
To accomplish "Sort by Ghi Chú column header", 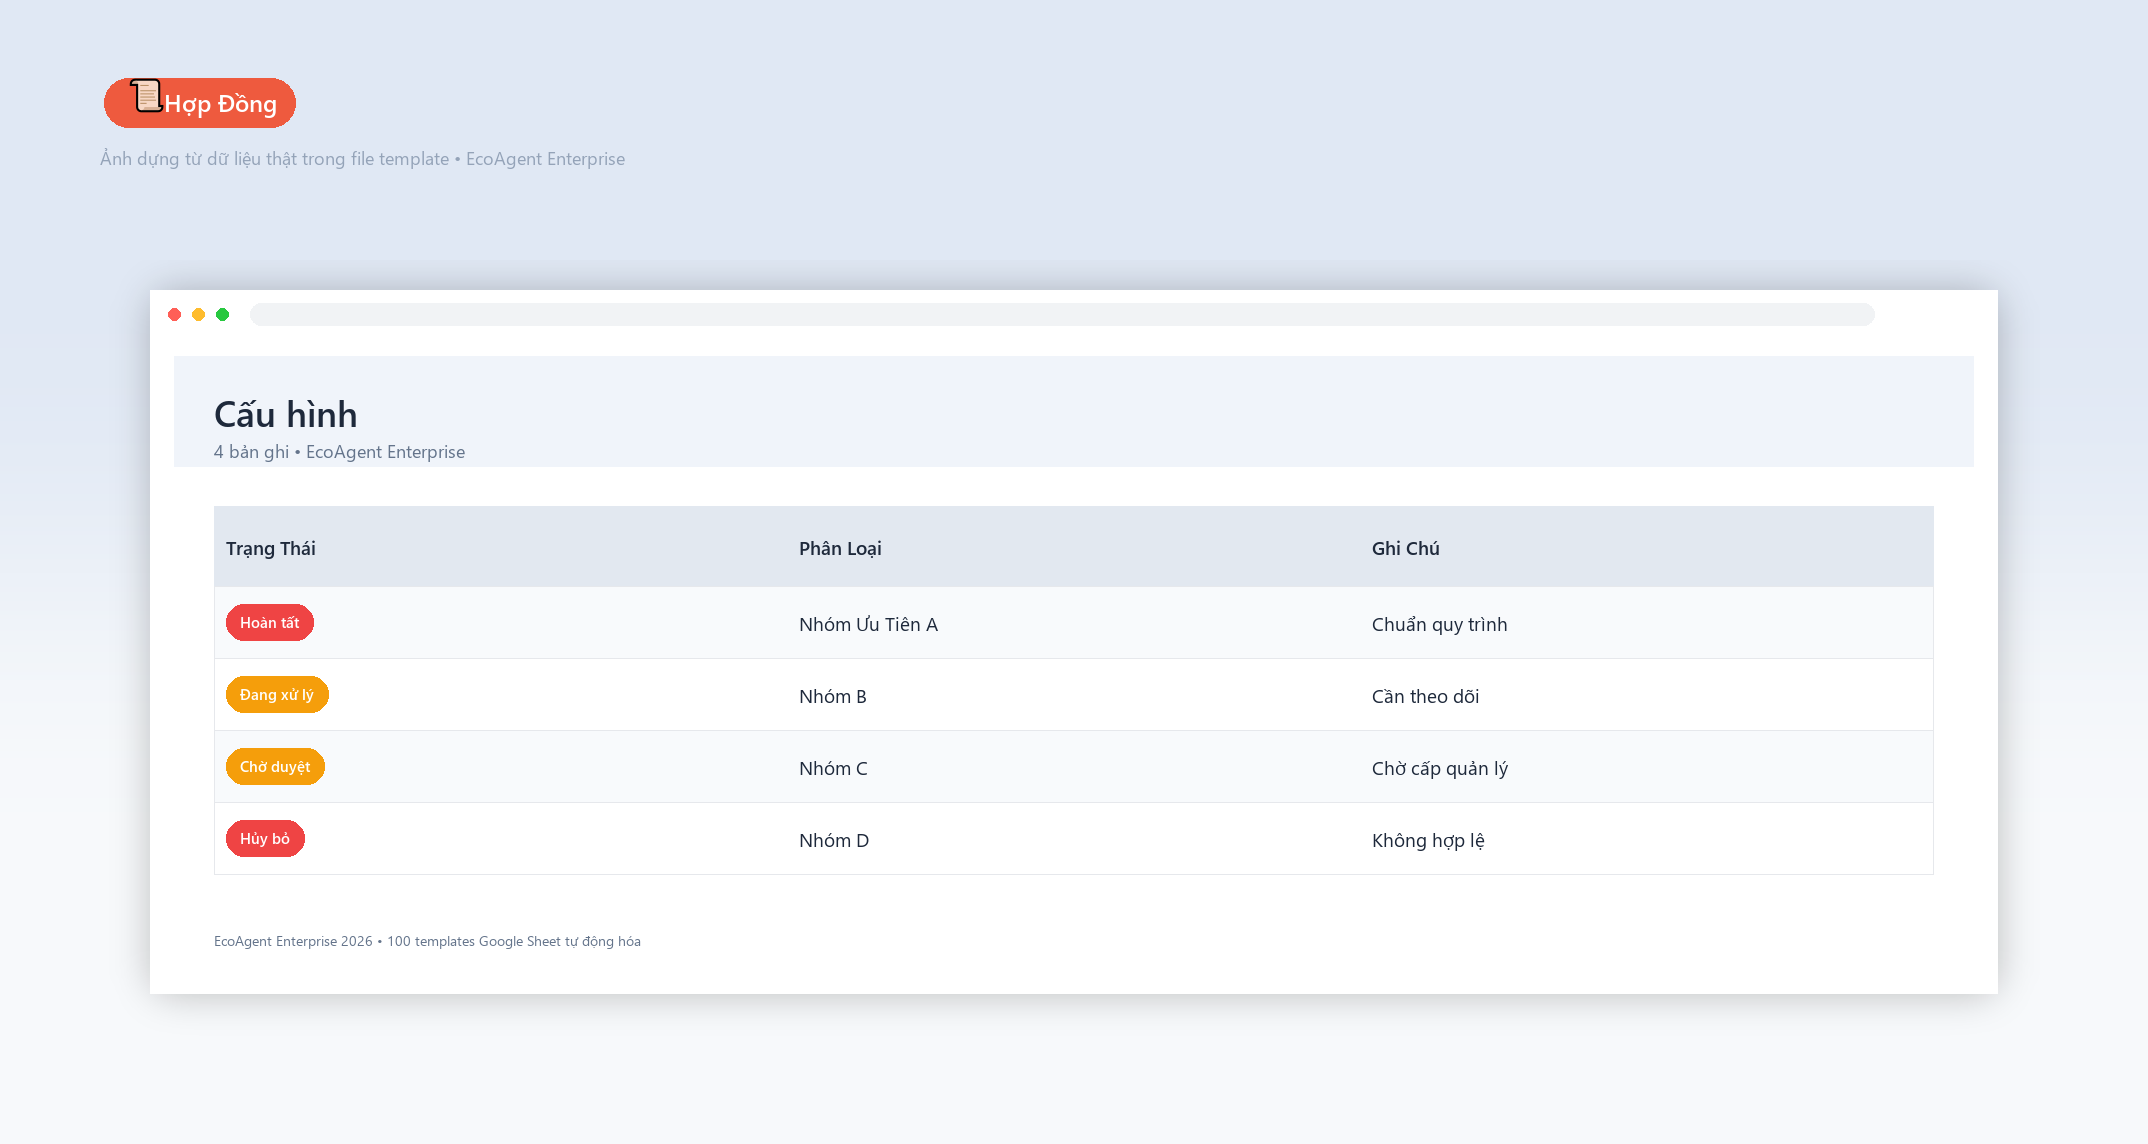I will coord(1406,548).
